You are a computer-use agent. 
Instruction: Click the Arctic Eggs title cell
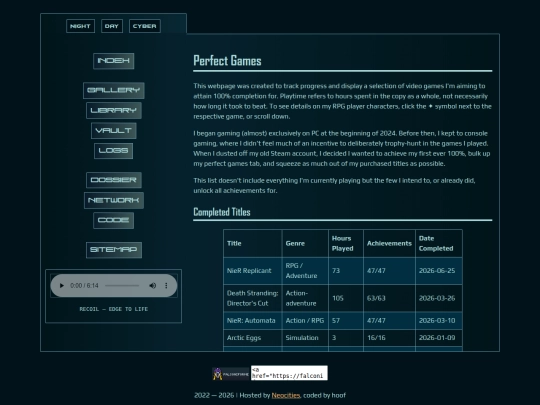pos(253,338)
